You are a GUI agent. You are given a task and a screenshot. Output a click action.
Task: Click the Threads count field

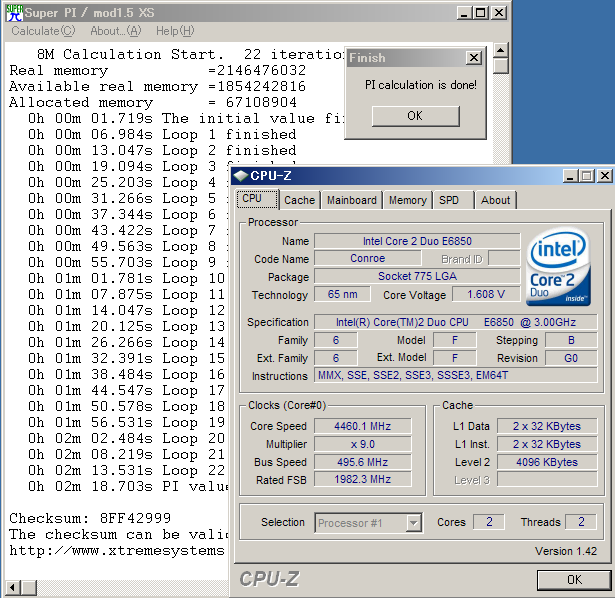581,522
